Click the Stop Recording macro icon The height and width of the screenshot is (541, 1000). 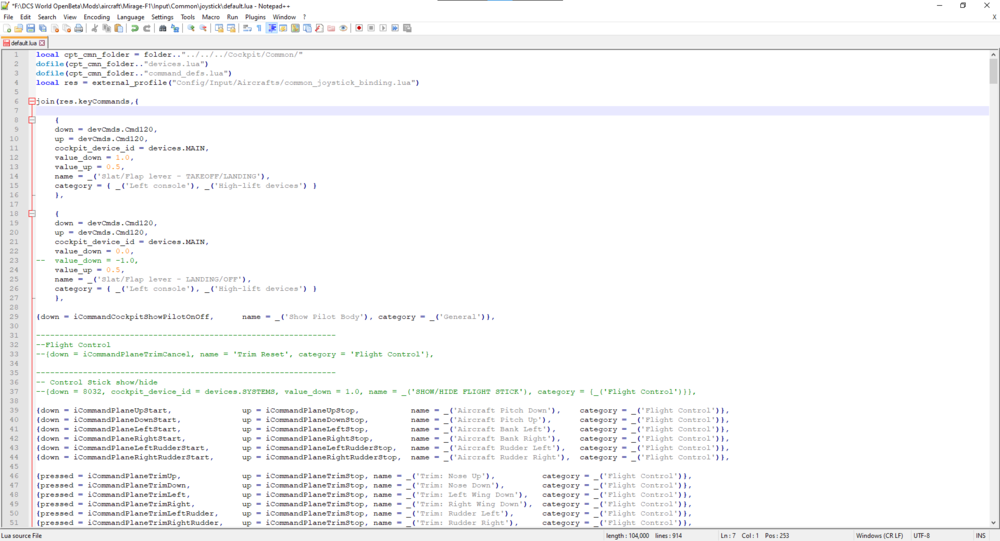pos(371,28)
